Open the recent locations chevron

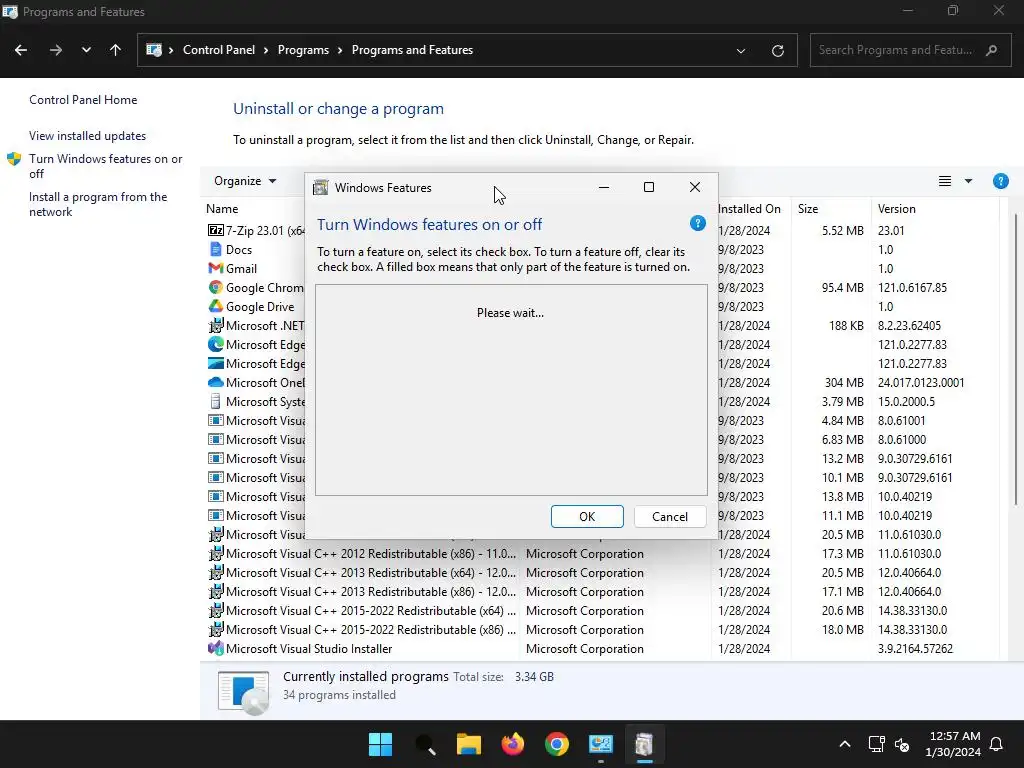86,50
